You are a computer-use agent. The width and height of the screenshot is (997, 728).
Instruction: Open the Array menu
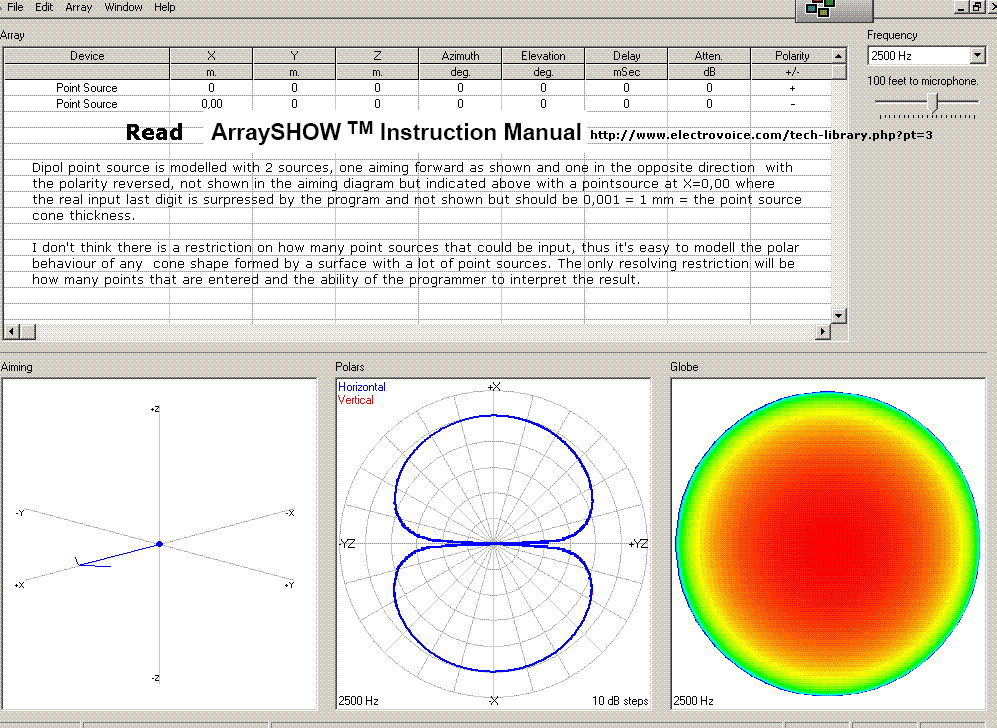coord(79,7)
